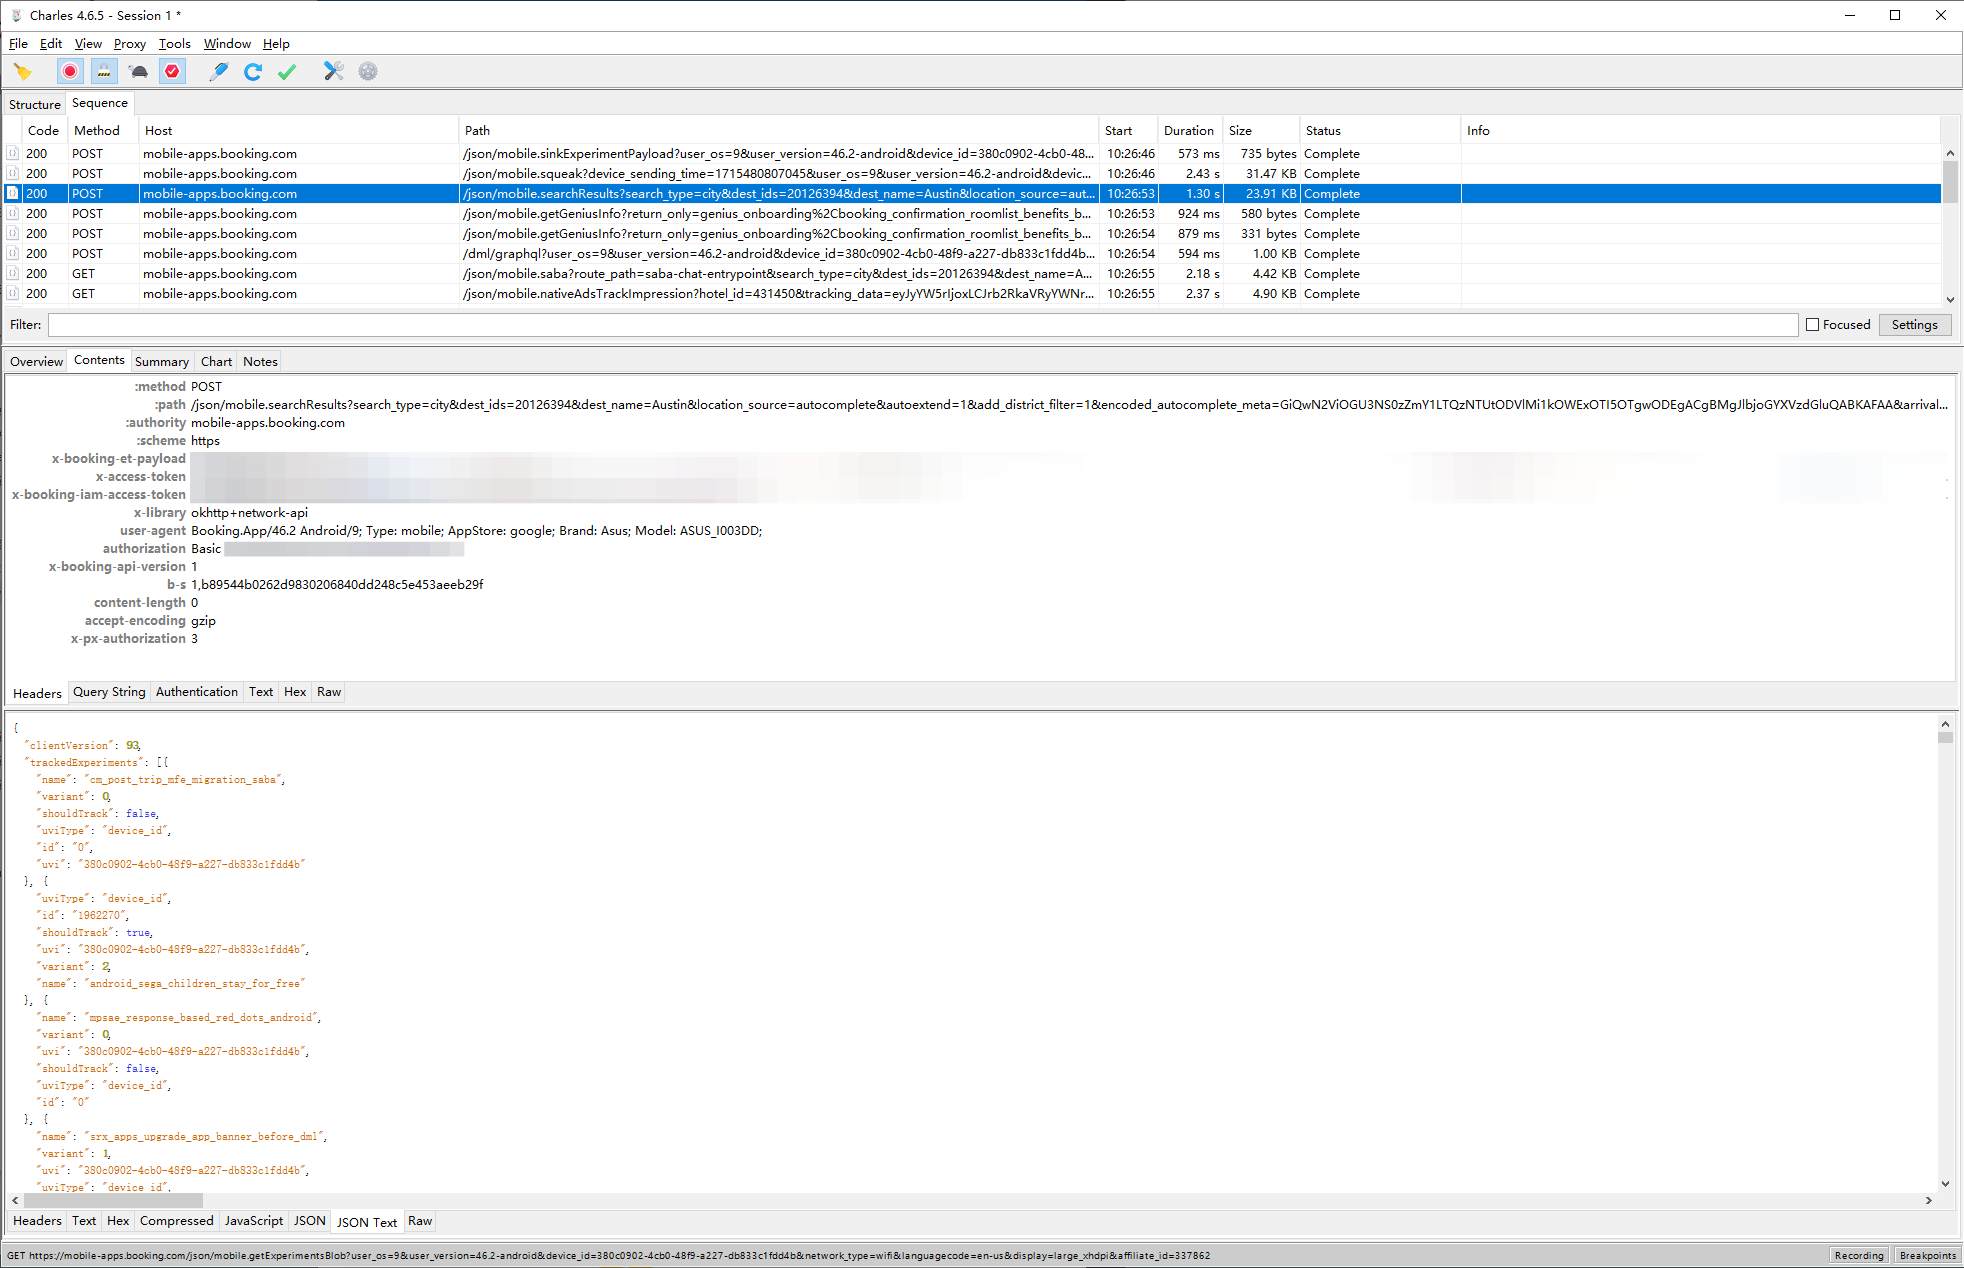The image size is (1964, 1268).
Task: Click the broom Clear Session icon
Action: [x=22, y=71]
